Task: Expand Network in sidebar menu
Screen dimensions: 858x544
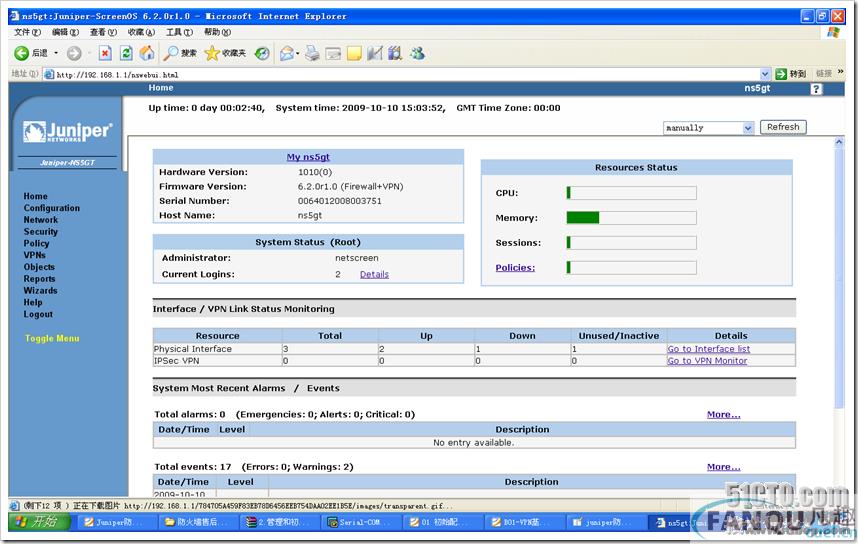Action: tap(40, 219)
